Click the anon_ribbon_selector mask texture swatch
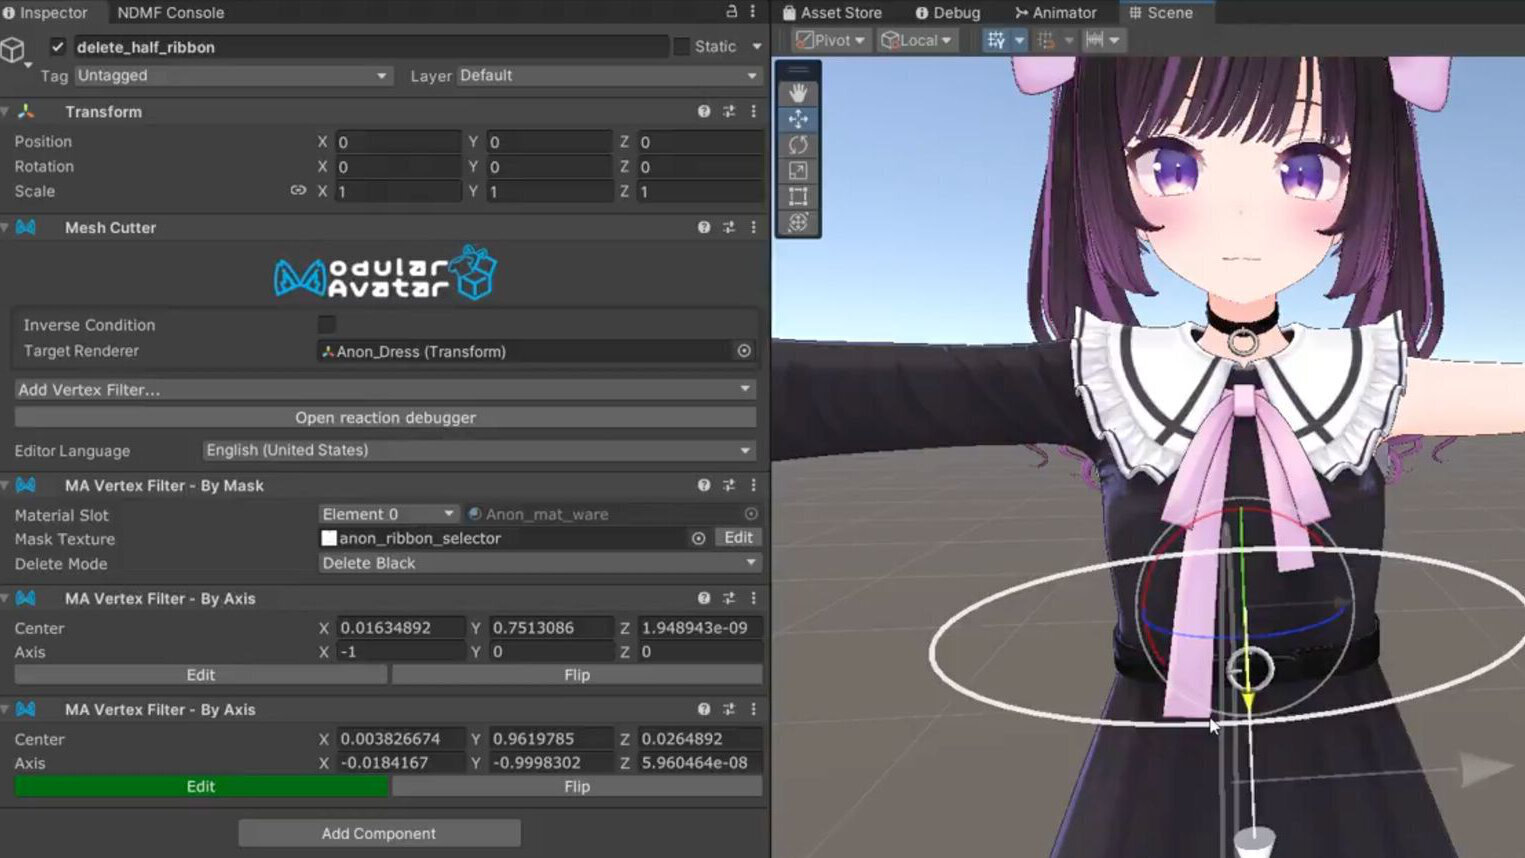1525x858 pixels. (329, 538)
